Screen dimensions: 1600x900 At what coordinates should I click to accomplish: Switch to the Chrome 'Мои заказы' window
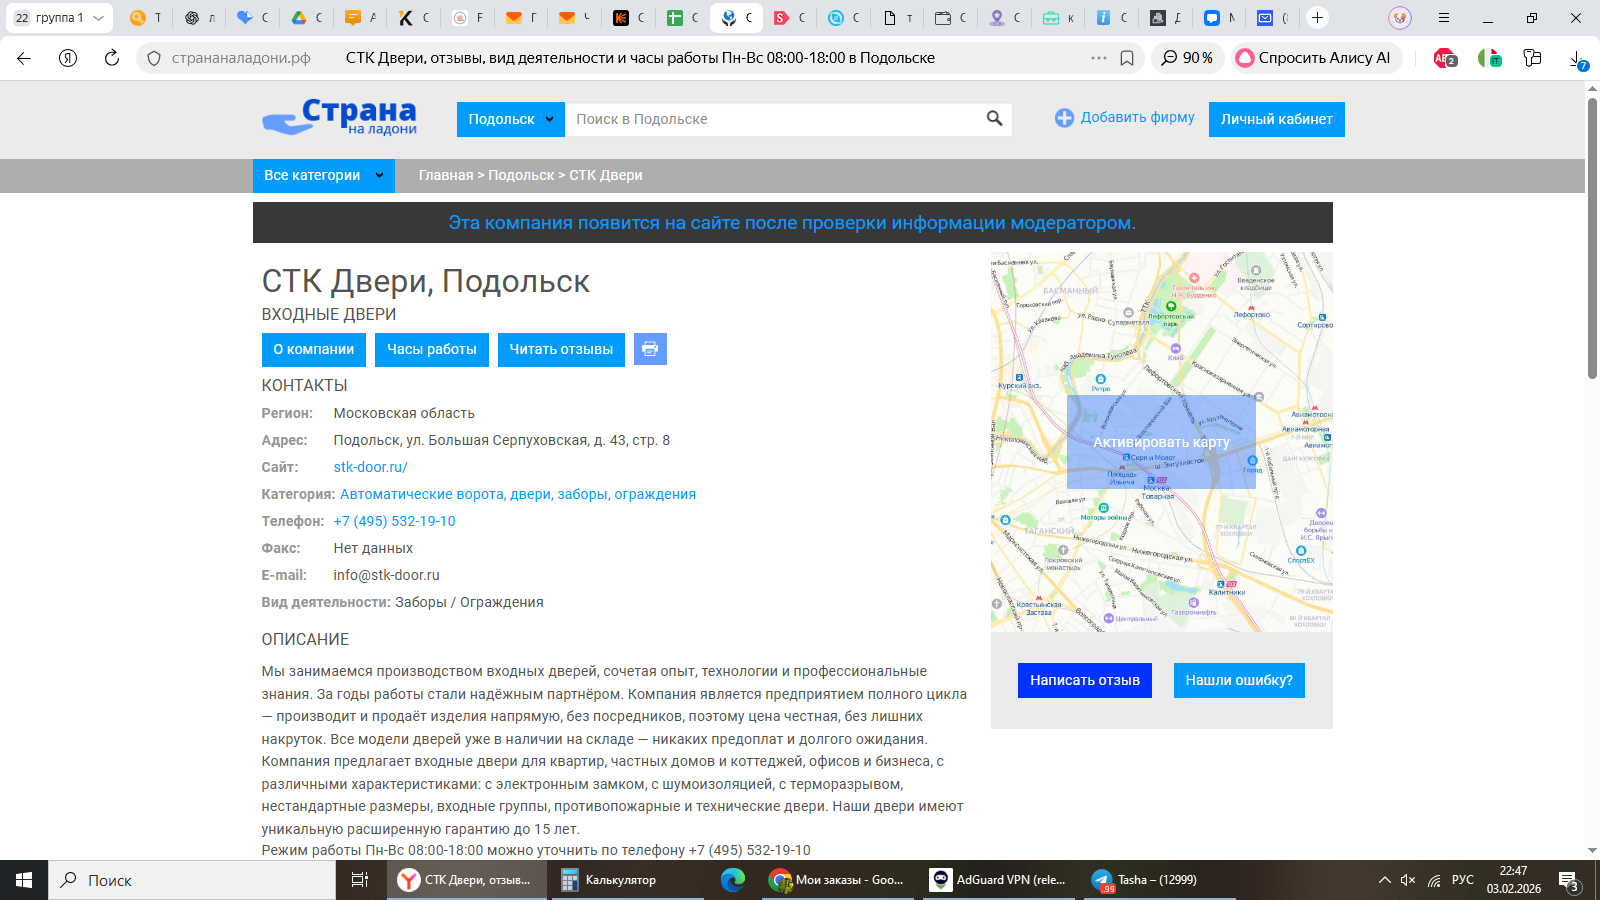[840, 880]
